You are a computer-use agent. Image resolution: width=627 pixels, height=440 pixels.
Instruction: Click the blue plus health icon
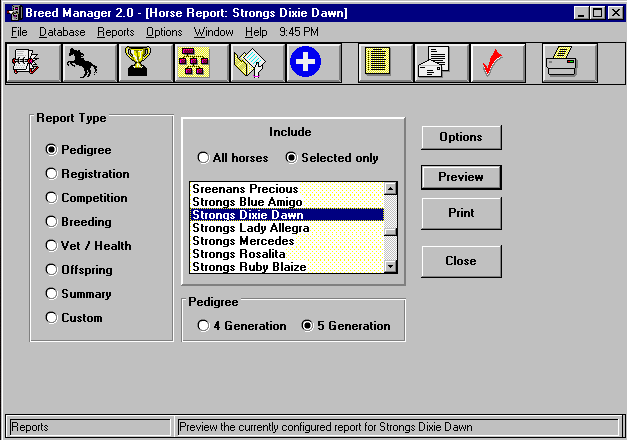304,63
